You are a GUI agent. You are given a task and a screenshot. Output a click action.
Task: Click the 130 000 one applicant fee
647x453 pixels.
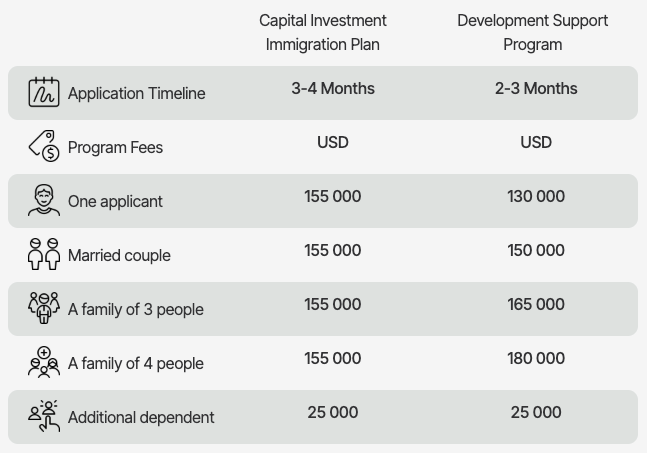pyautogui.click(x=536, y=196)
